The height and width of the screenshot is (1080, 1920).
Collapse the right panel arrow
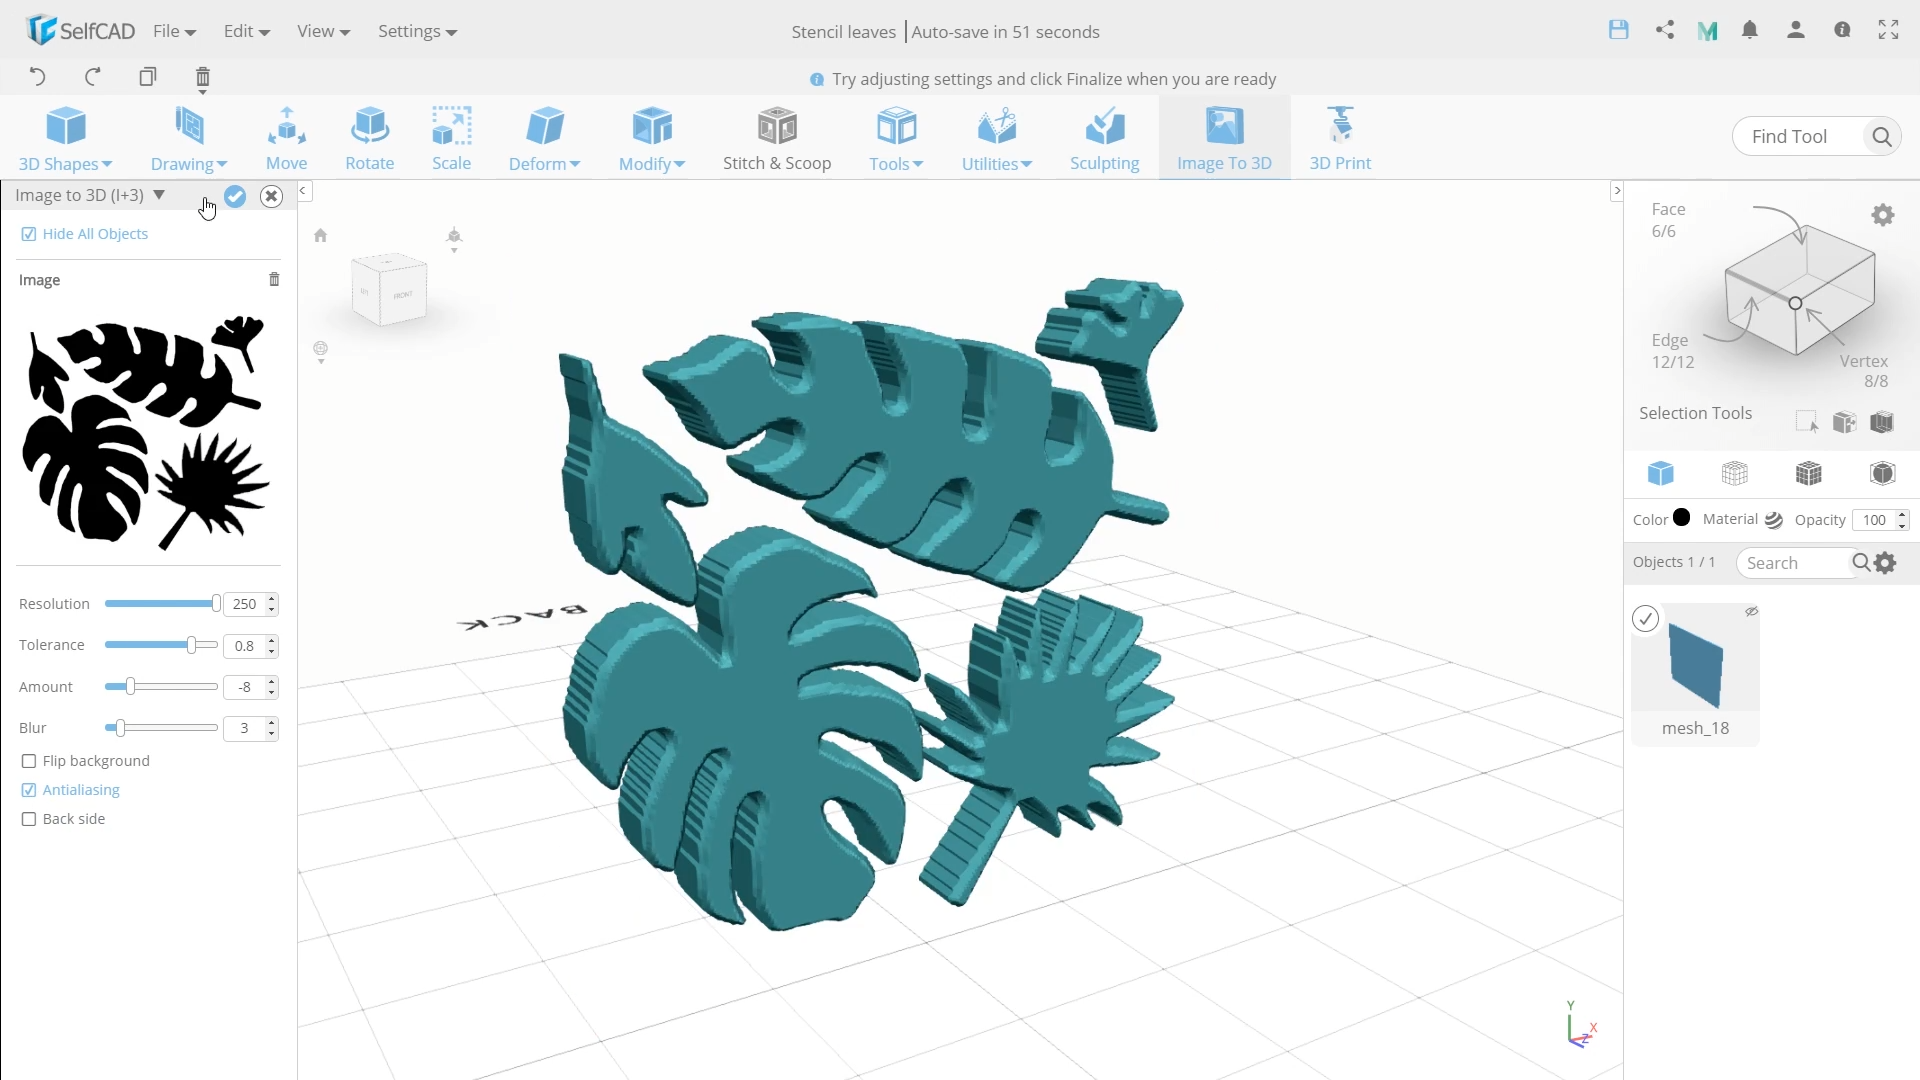[x=1616, y=190]
